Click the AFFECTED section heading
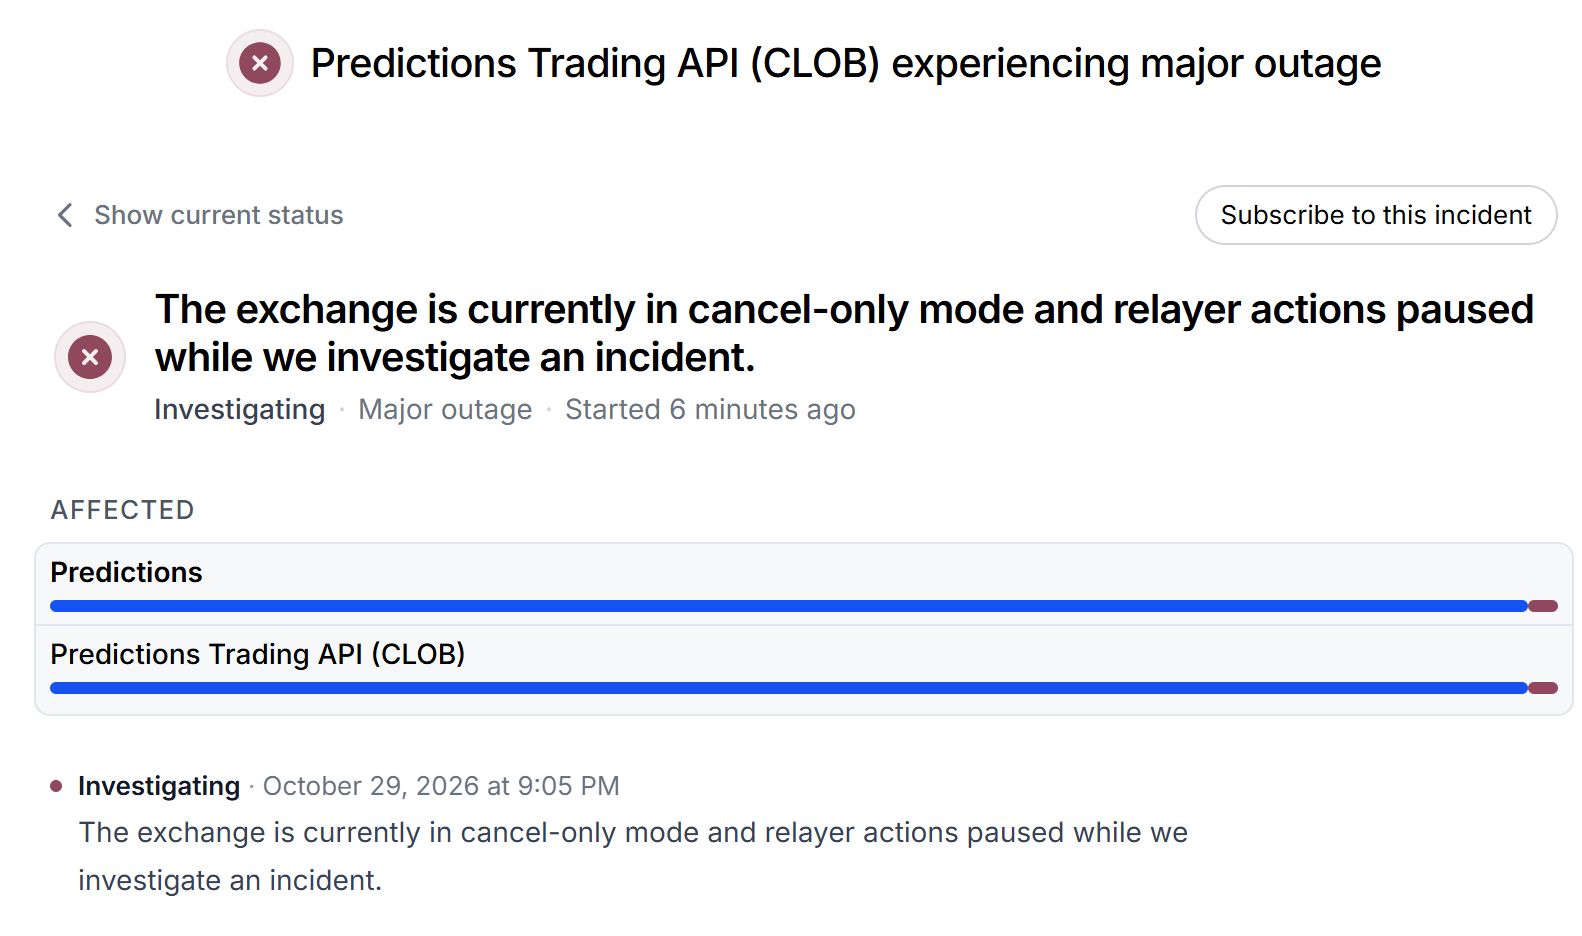 coord(122,510)
